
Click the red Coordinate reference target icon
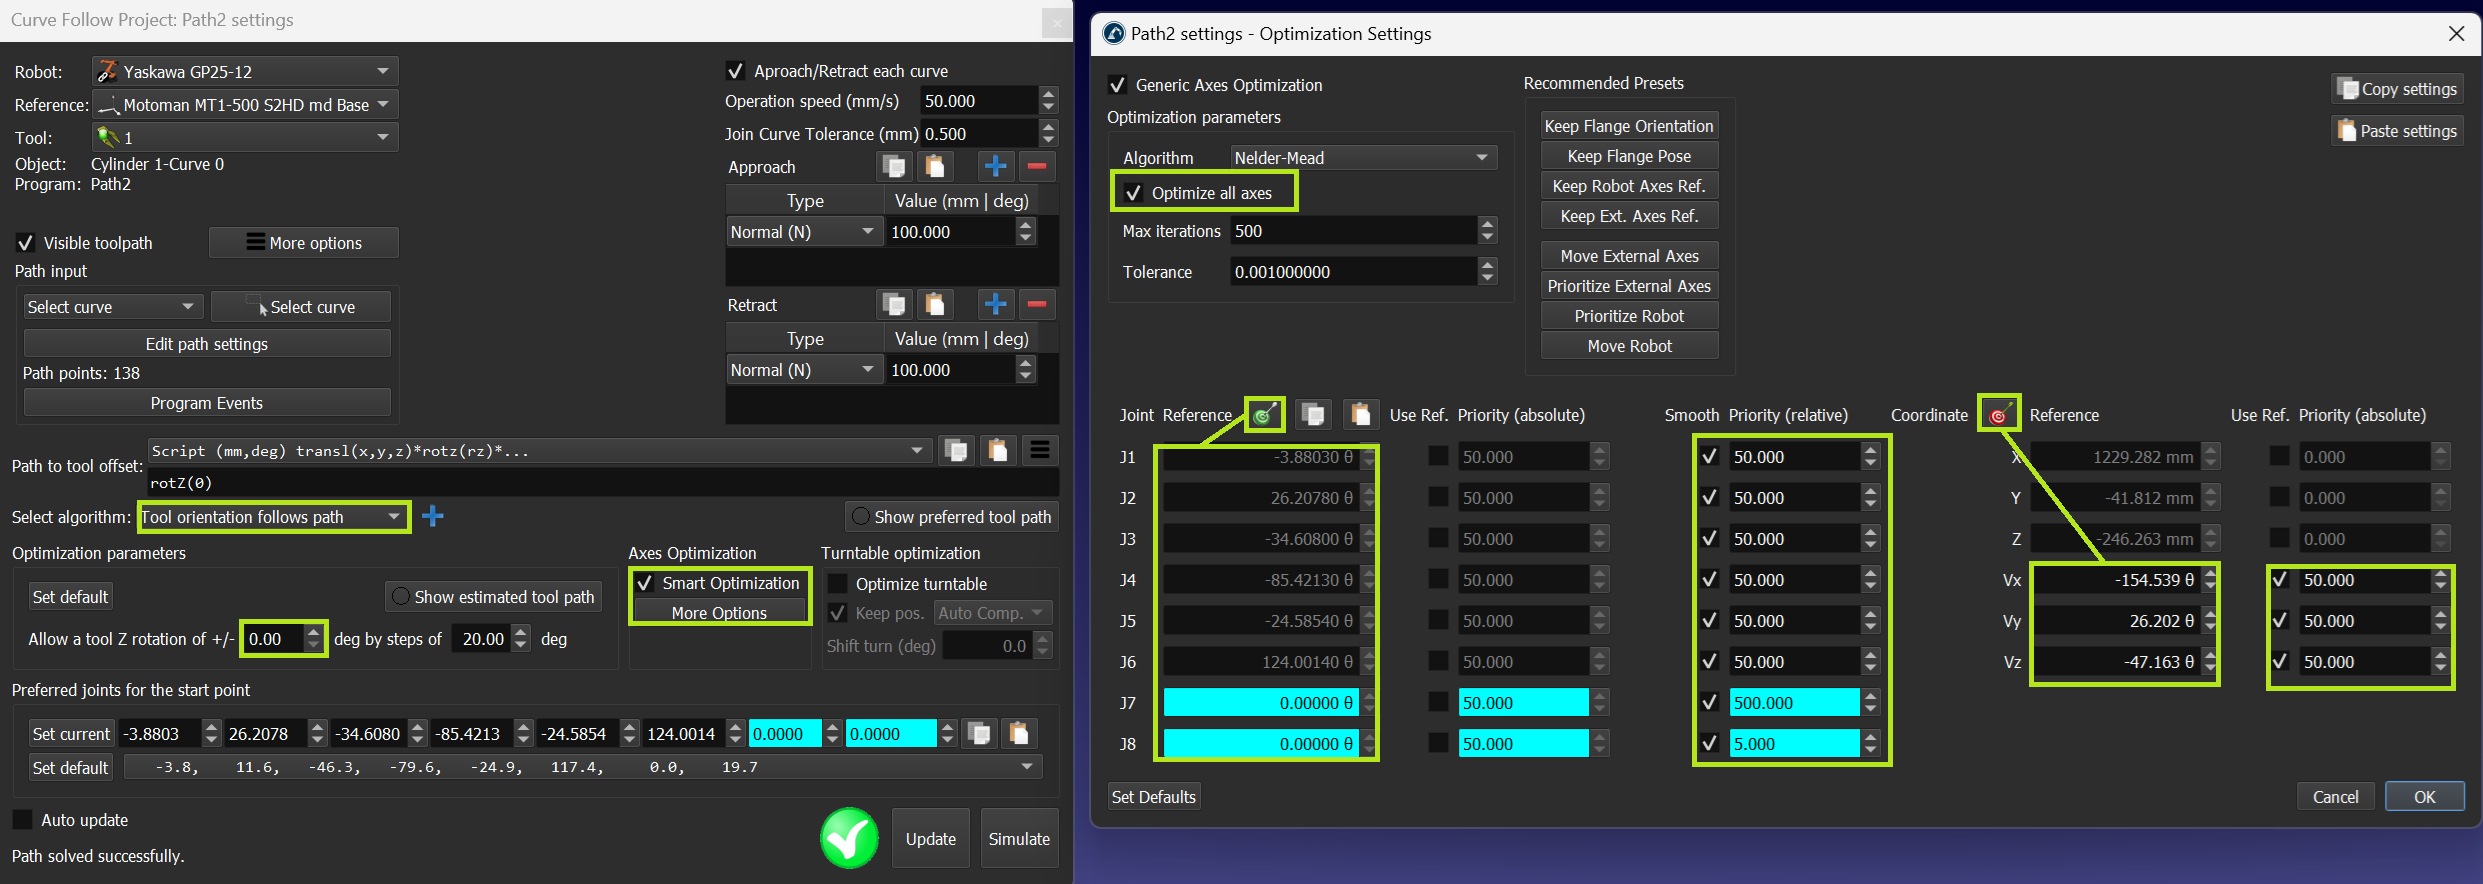click(1998, 414)
